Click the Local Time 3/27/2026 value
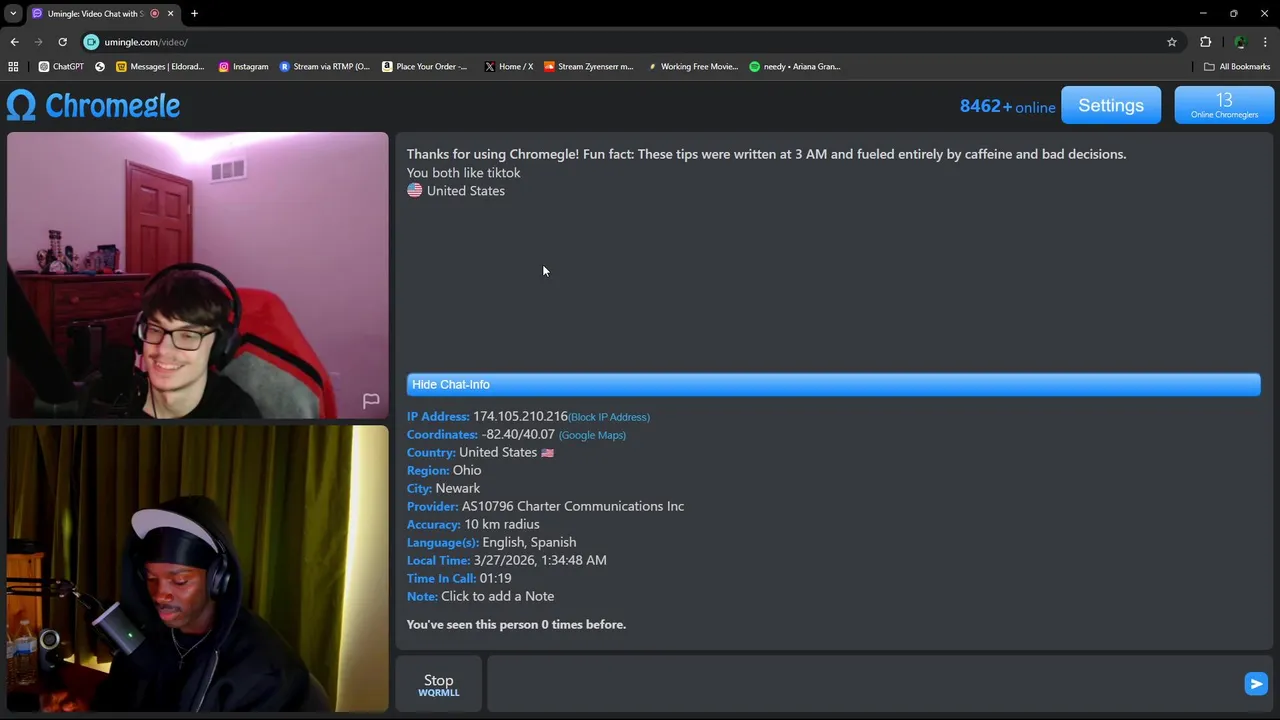The width and height of the screenshot is (1280, 720). point(540,560)
